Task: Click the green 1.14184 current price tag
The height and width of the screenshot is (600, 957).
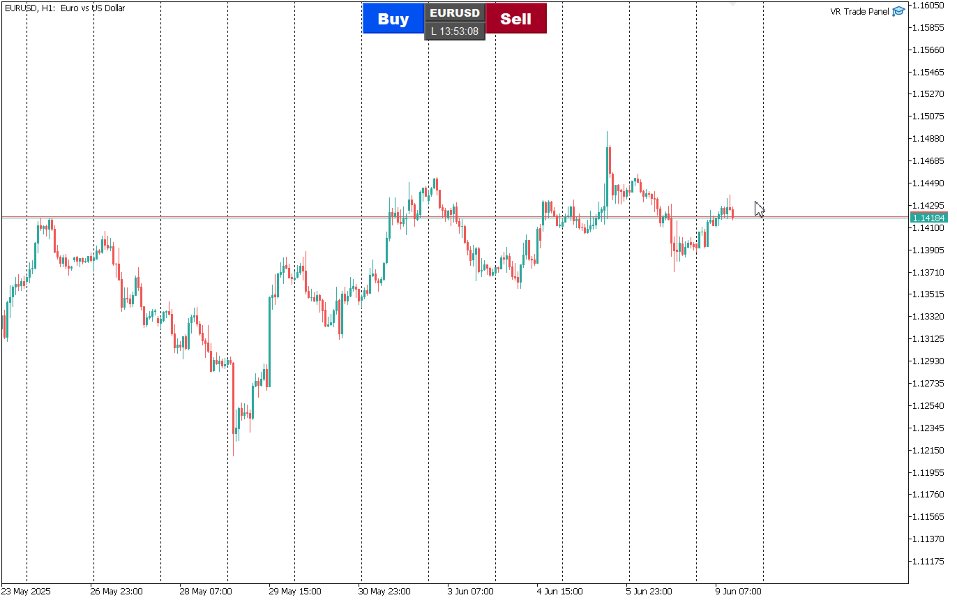Action: (x=928, y=218)
